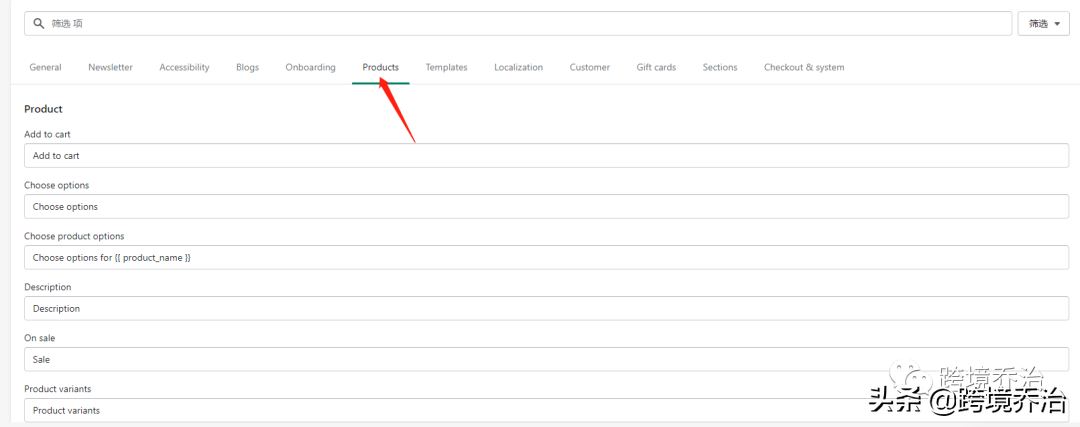1080x427 pixels.
Task: Edit the Description translation field
Action: pyautogui.click(x=546, y=309)
